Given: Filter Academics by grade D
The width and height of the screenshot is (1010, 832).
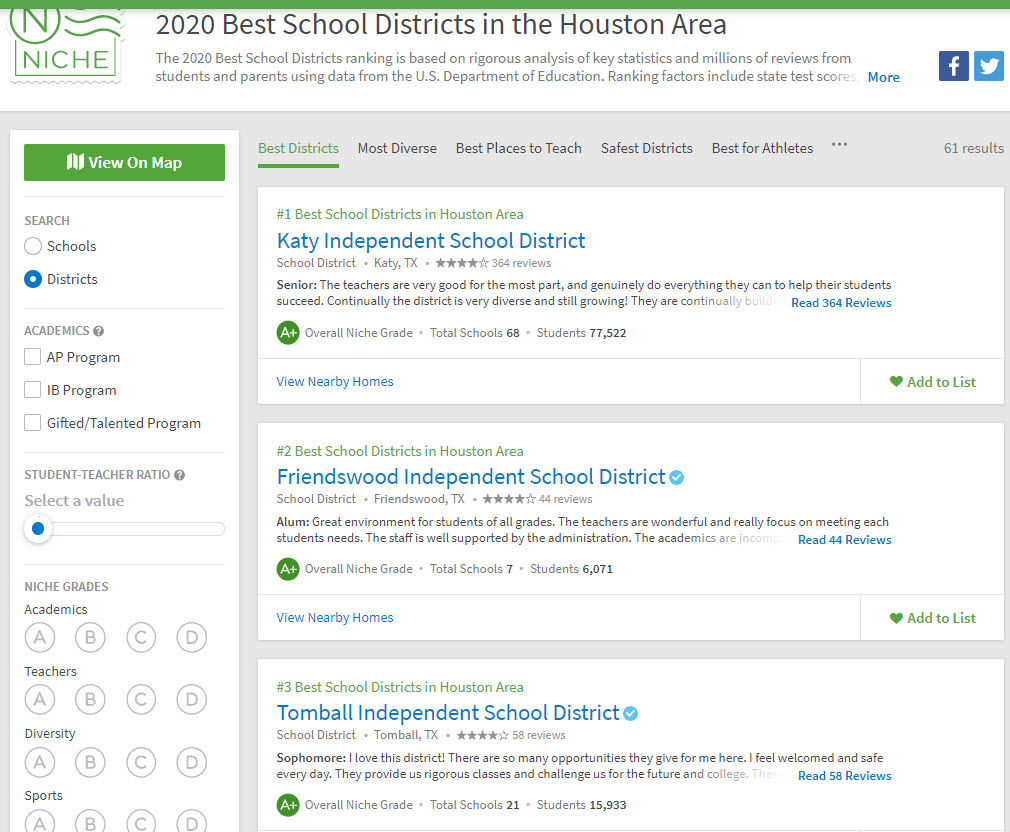Looking at the screenshot, I should pyautogui.click(x=192, y=638).
